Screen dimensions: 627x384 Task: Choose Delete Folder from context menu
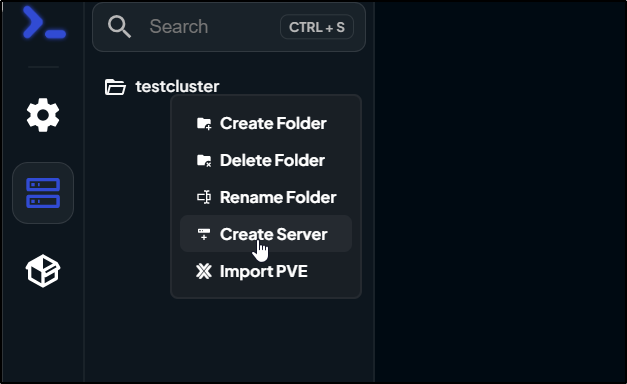(266, 160)
